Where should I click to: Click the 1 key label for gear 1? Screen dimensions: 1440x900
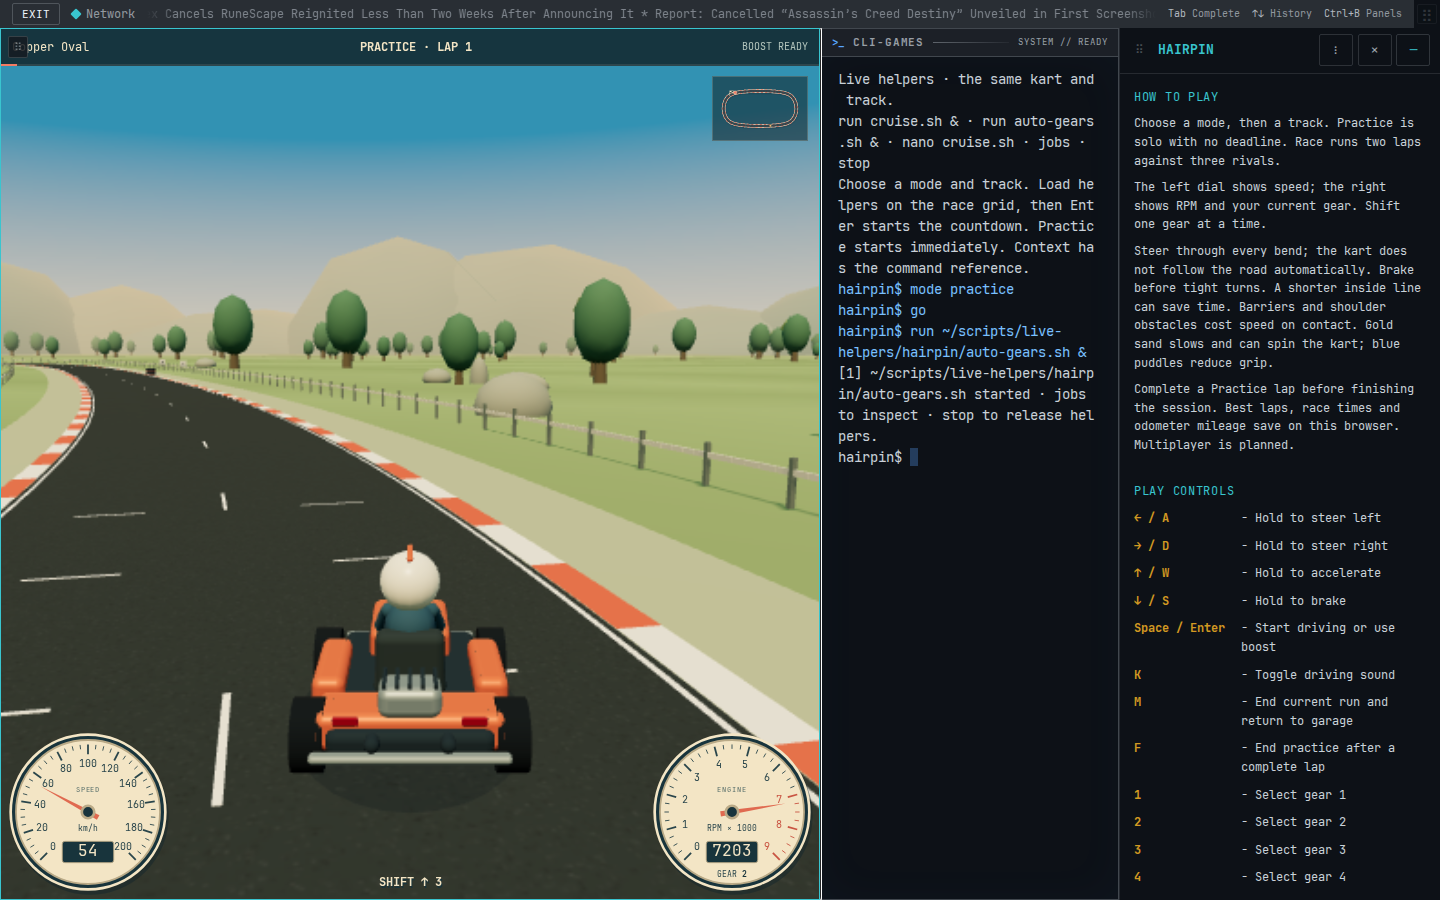(x=1137, y=795)
